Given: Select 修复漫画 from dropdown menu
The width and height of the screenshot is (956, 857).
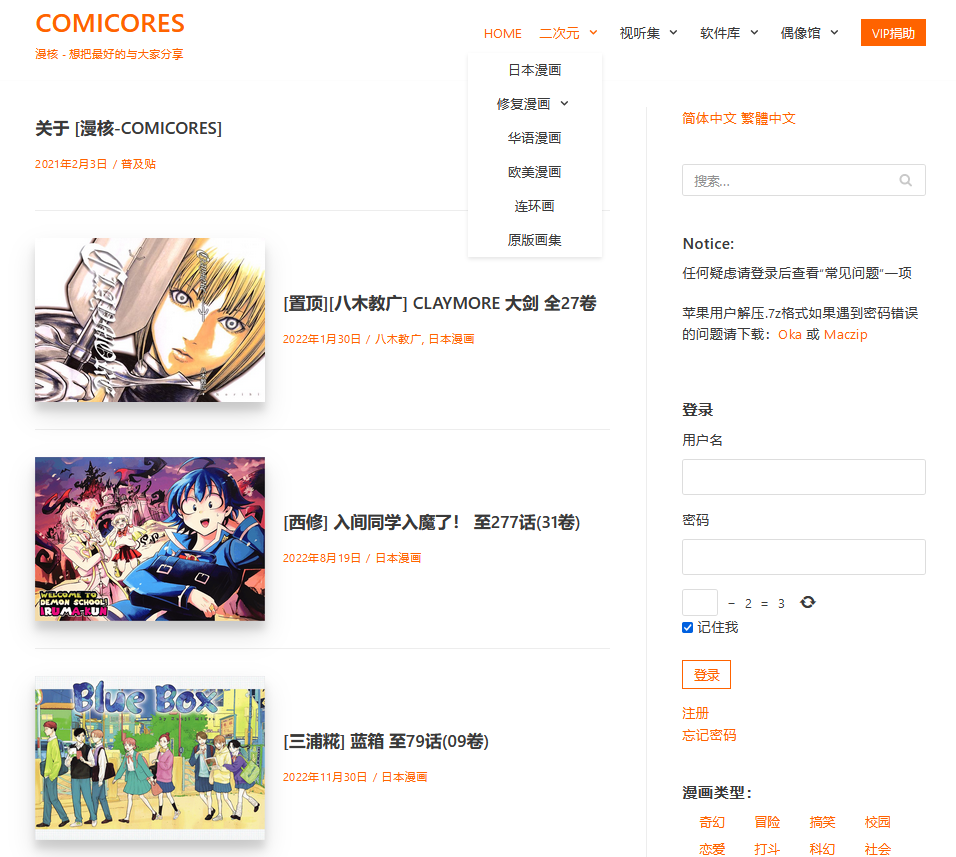Looking at the screenshot, I should point(523,104).
